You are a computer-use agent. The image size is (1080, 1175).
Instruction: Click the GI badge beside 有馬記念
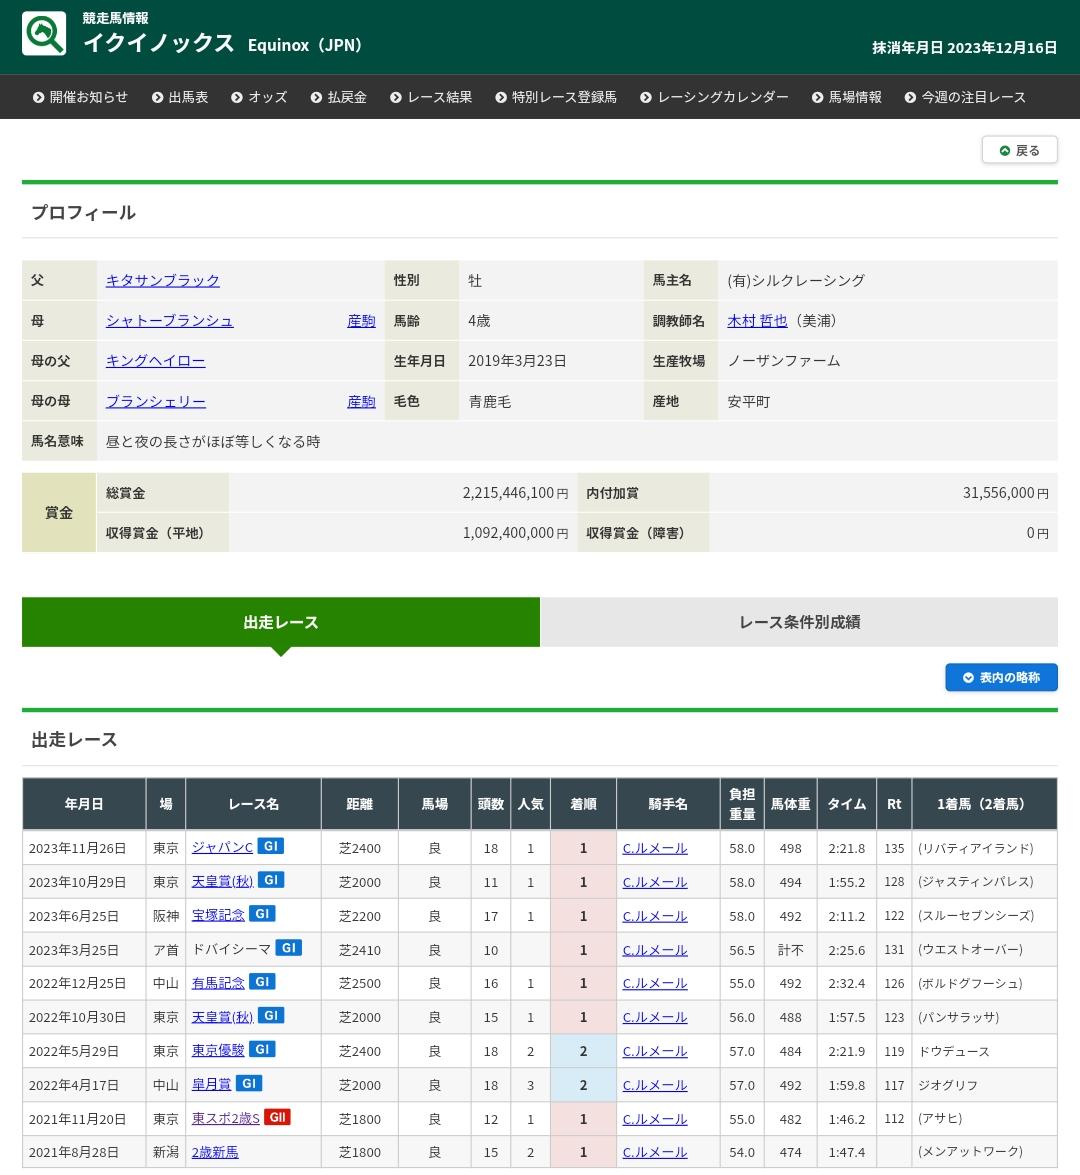(x=262, y=982)
